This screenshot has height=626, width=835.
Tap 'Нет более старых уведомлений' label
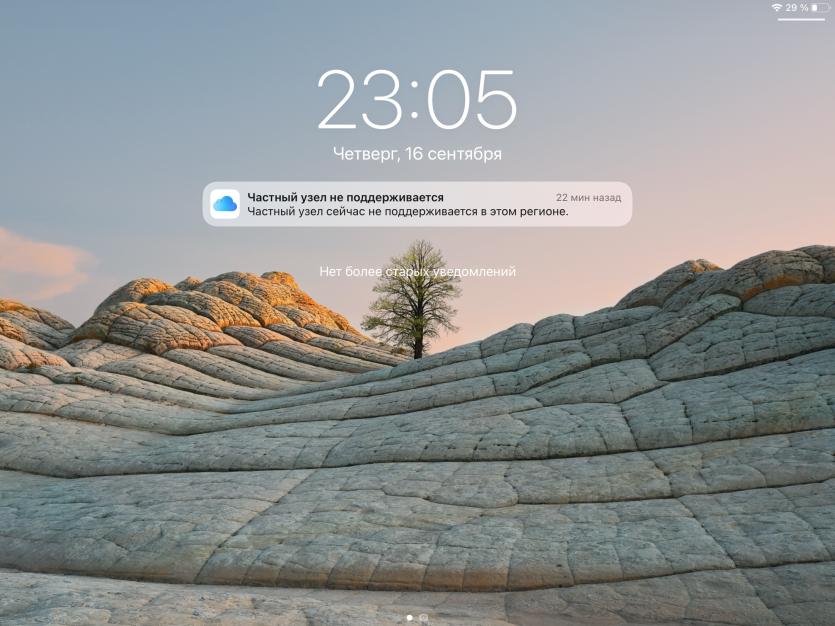pyautogui.click(x=418, y=271)
